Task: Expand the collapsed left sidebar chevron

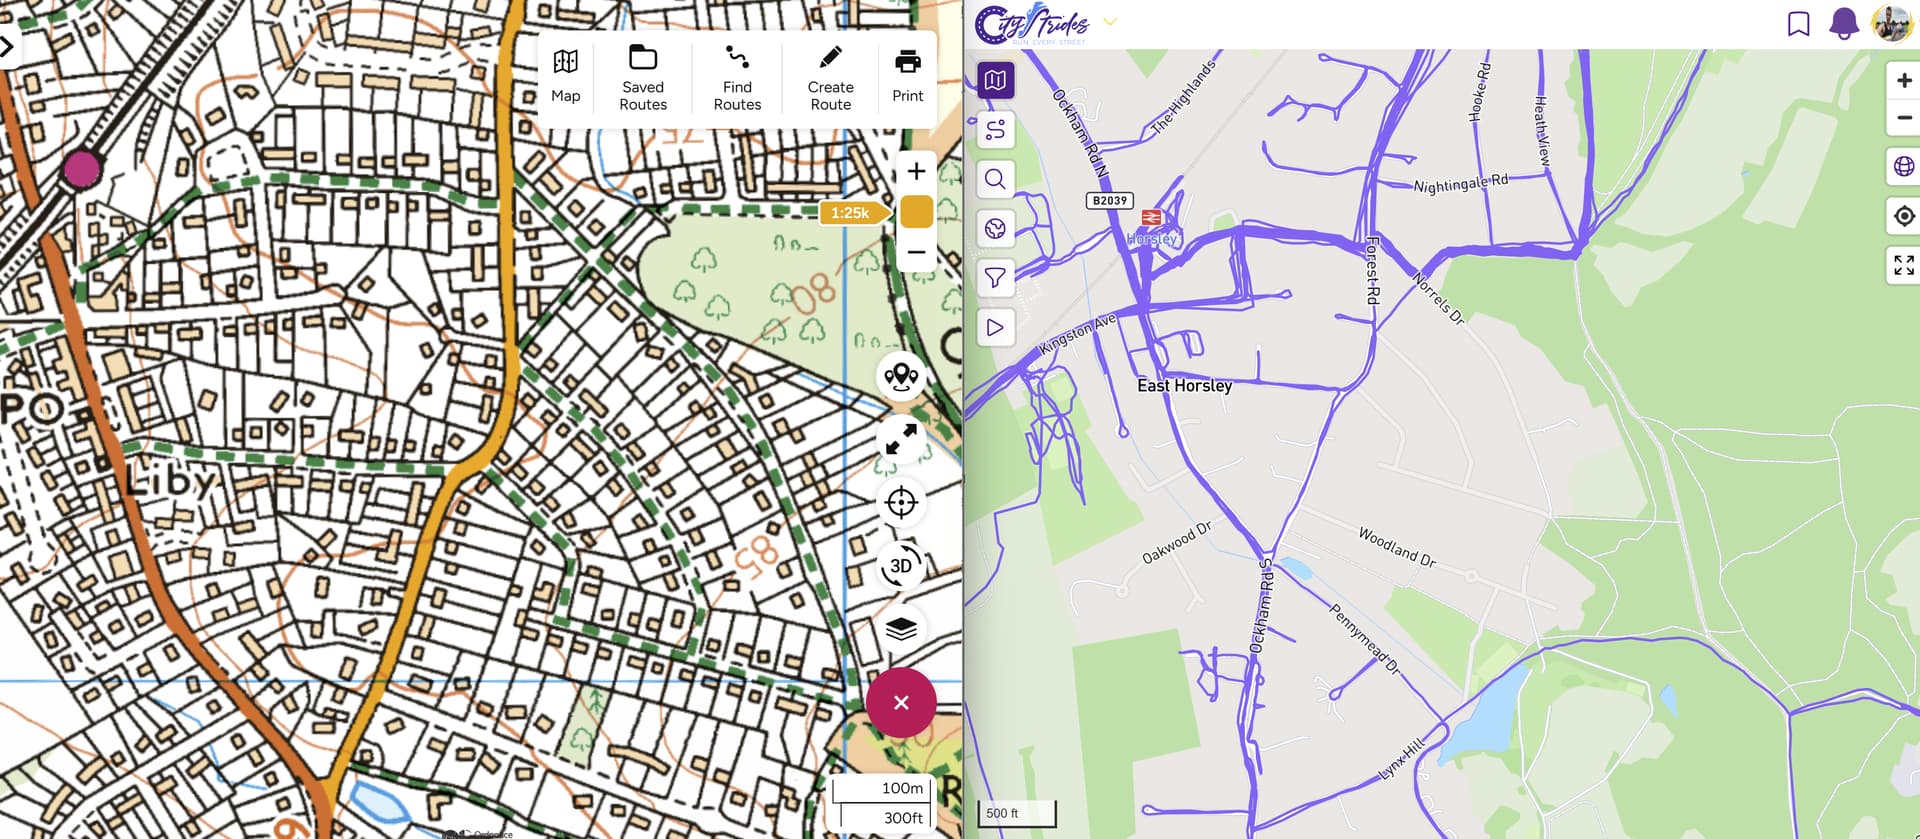Action: 7,47
